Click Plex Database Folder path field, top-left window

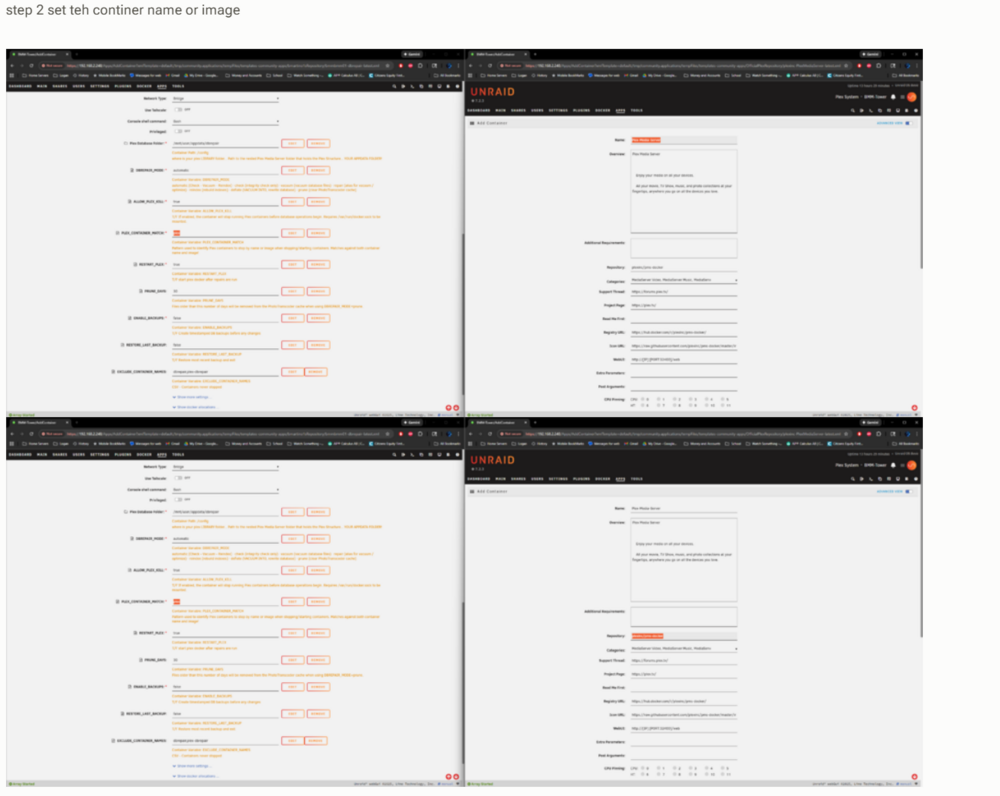[225, 144]
